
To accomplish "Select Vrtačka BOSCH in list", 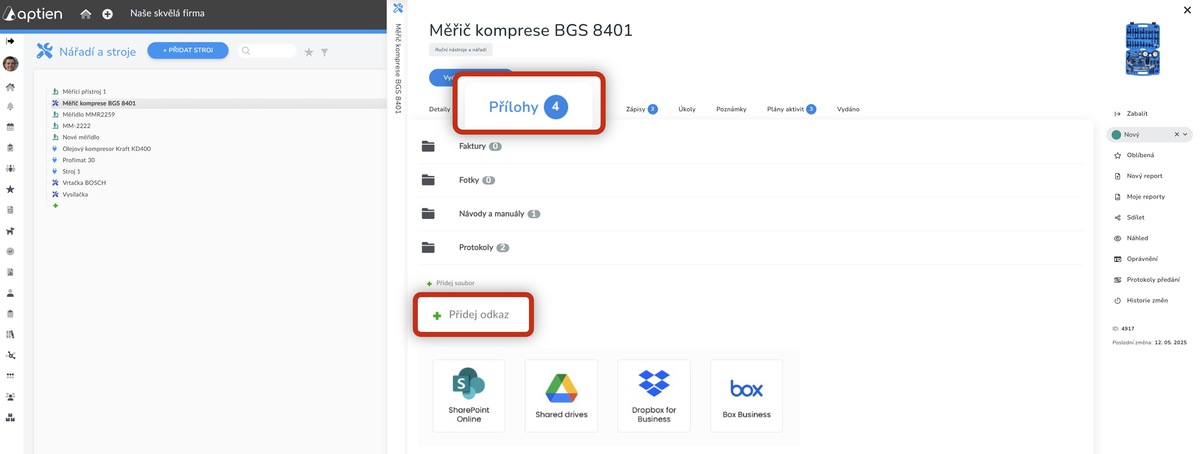I will 84,183.
